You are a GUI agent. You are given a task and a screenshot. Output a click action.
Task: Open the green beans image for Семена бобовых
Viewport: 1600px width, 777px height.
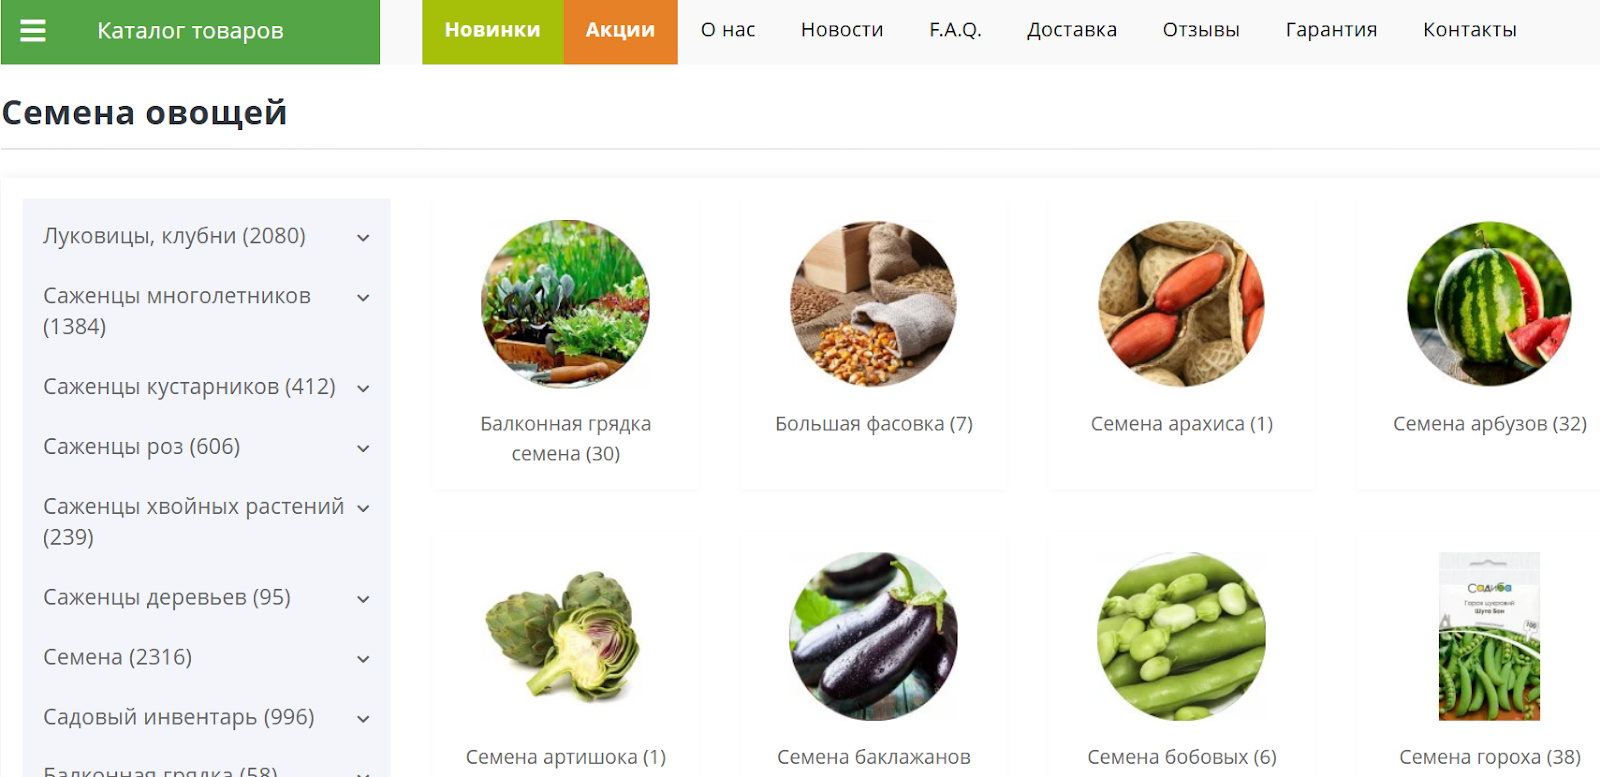coord(1181,636)
